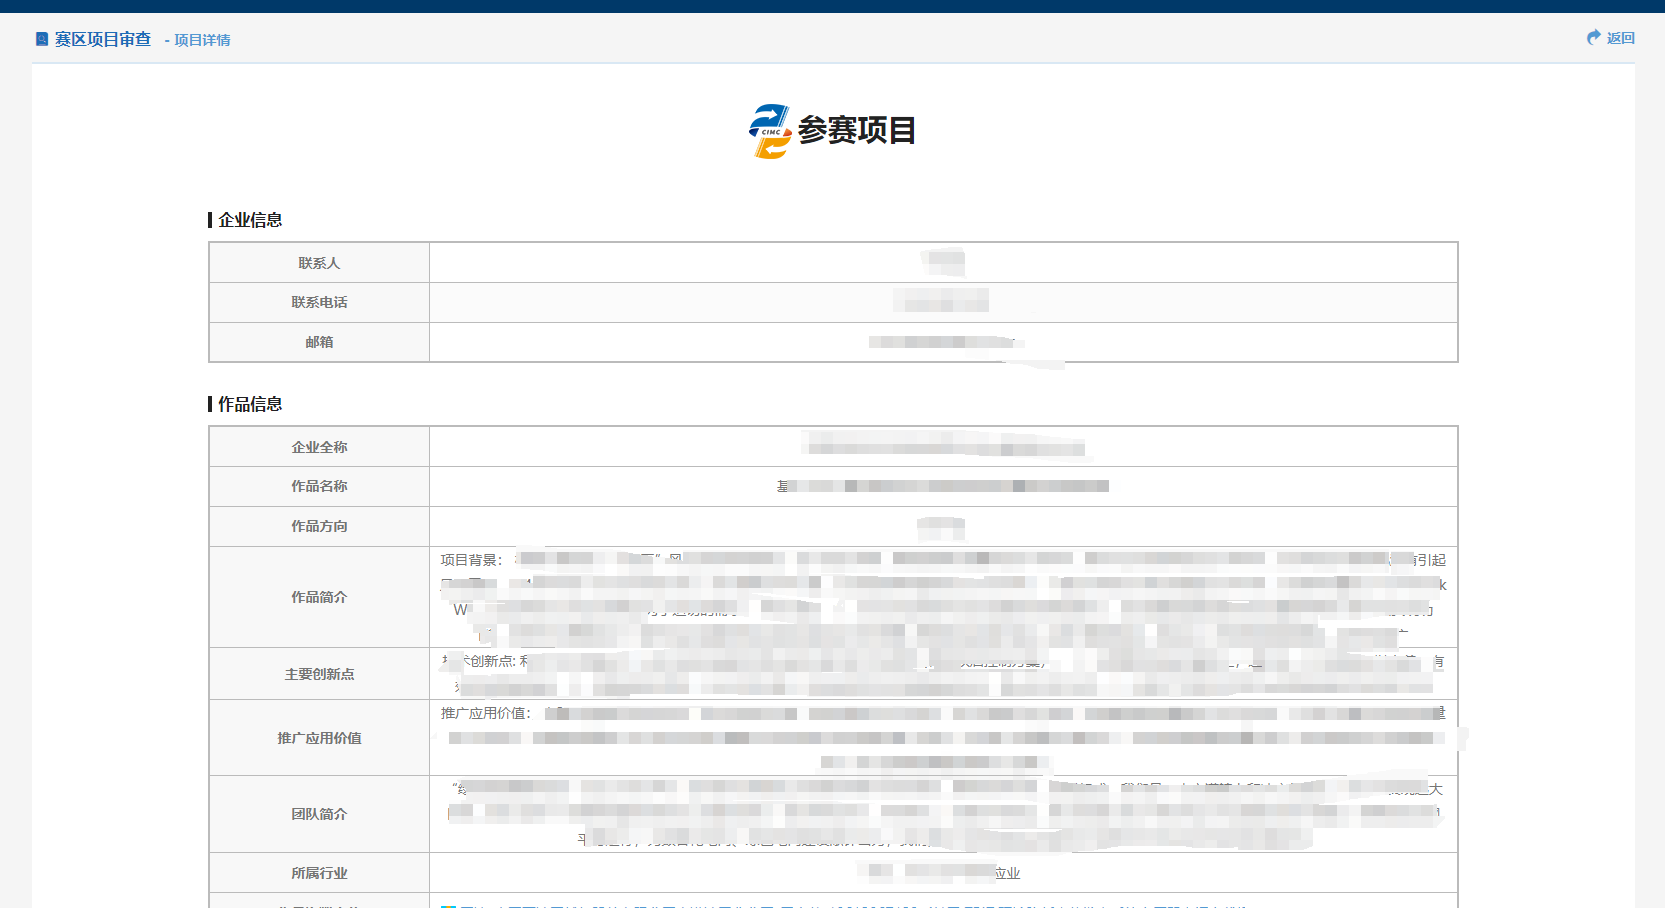1666x910 pixels.
Task: Select the 企业信息 section heading
Action: click(x=250, y=220)
